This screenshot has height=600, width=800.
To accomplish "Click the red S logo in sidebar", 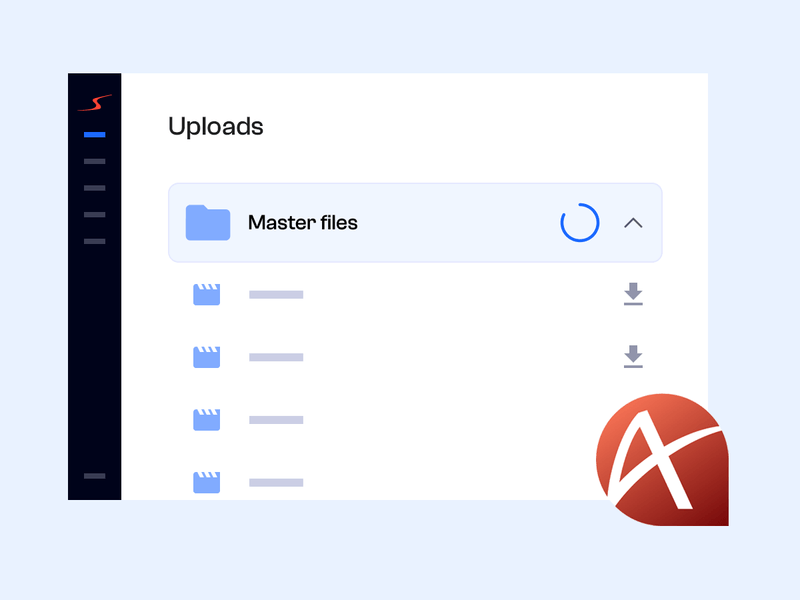I will tap(94, 103).
